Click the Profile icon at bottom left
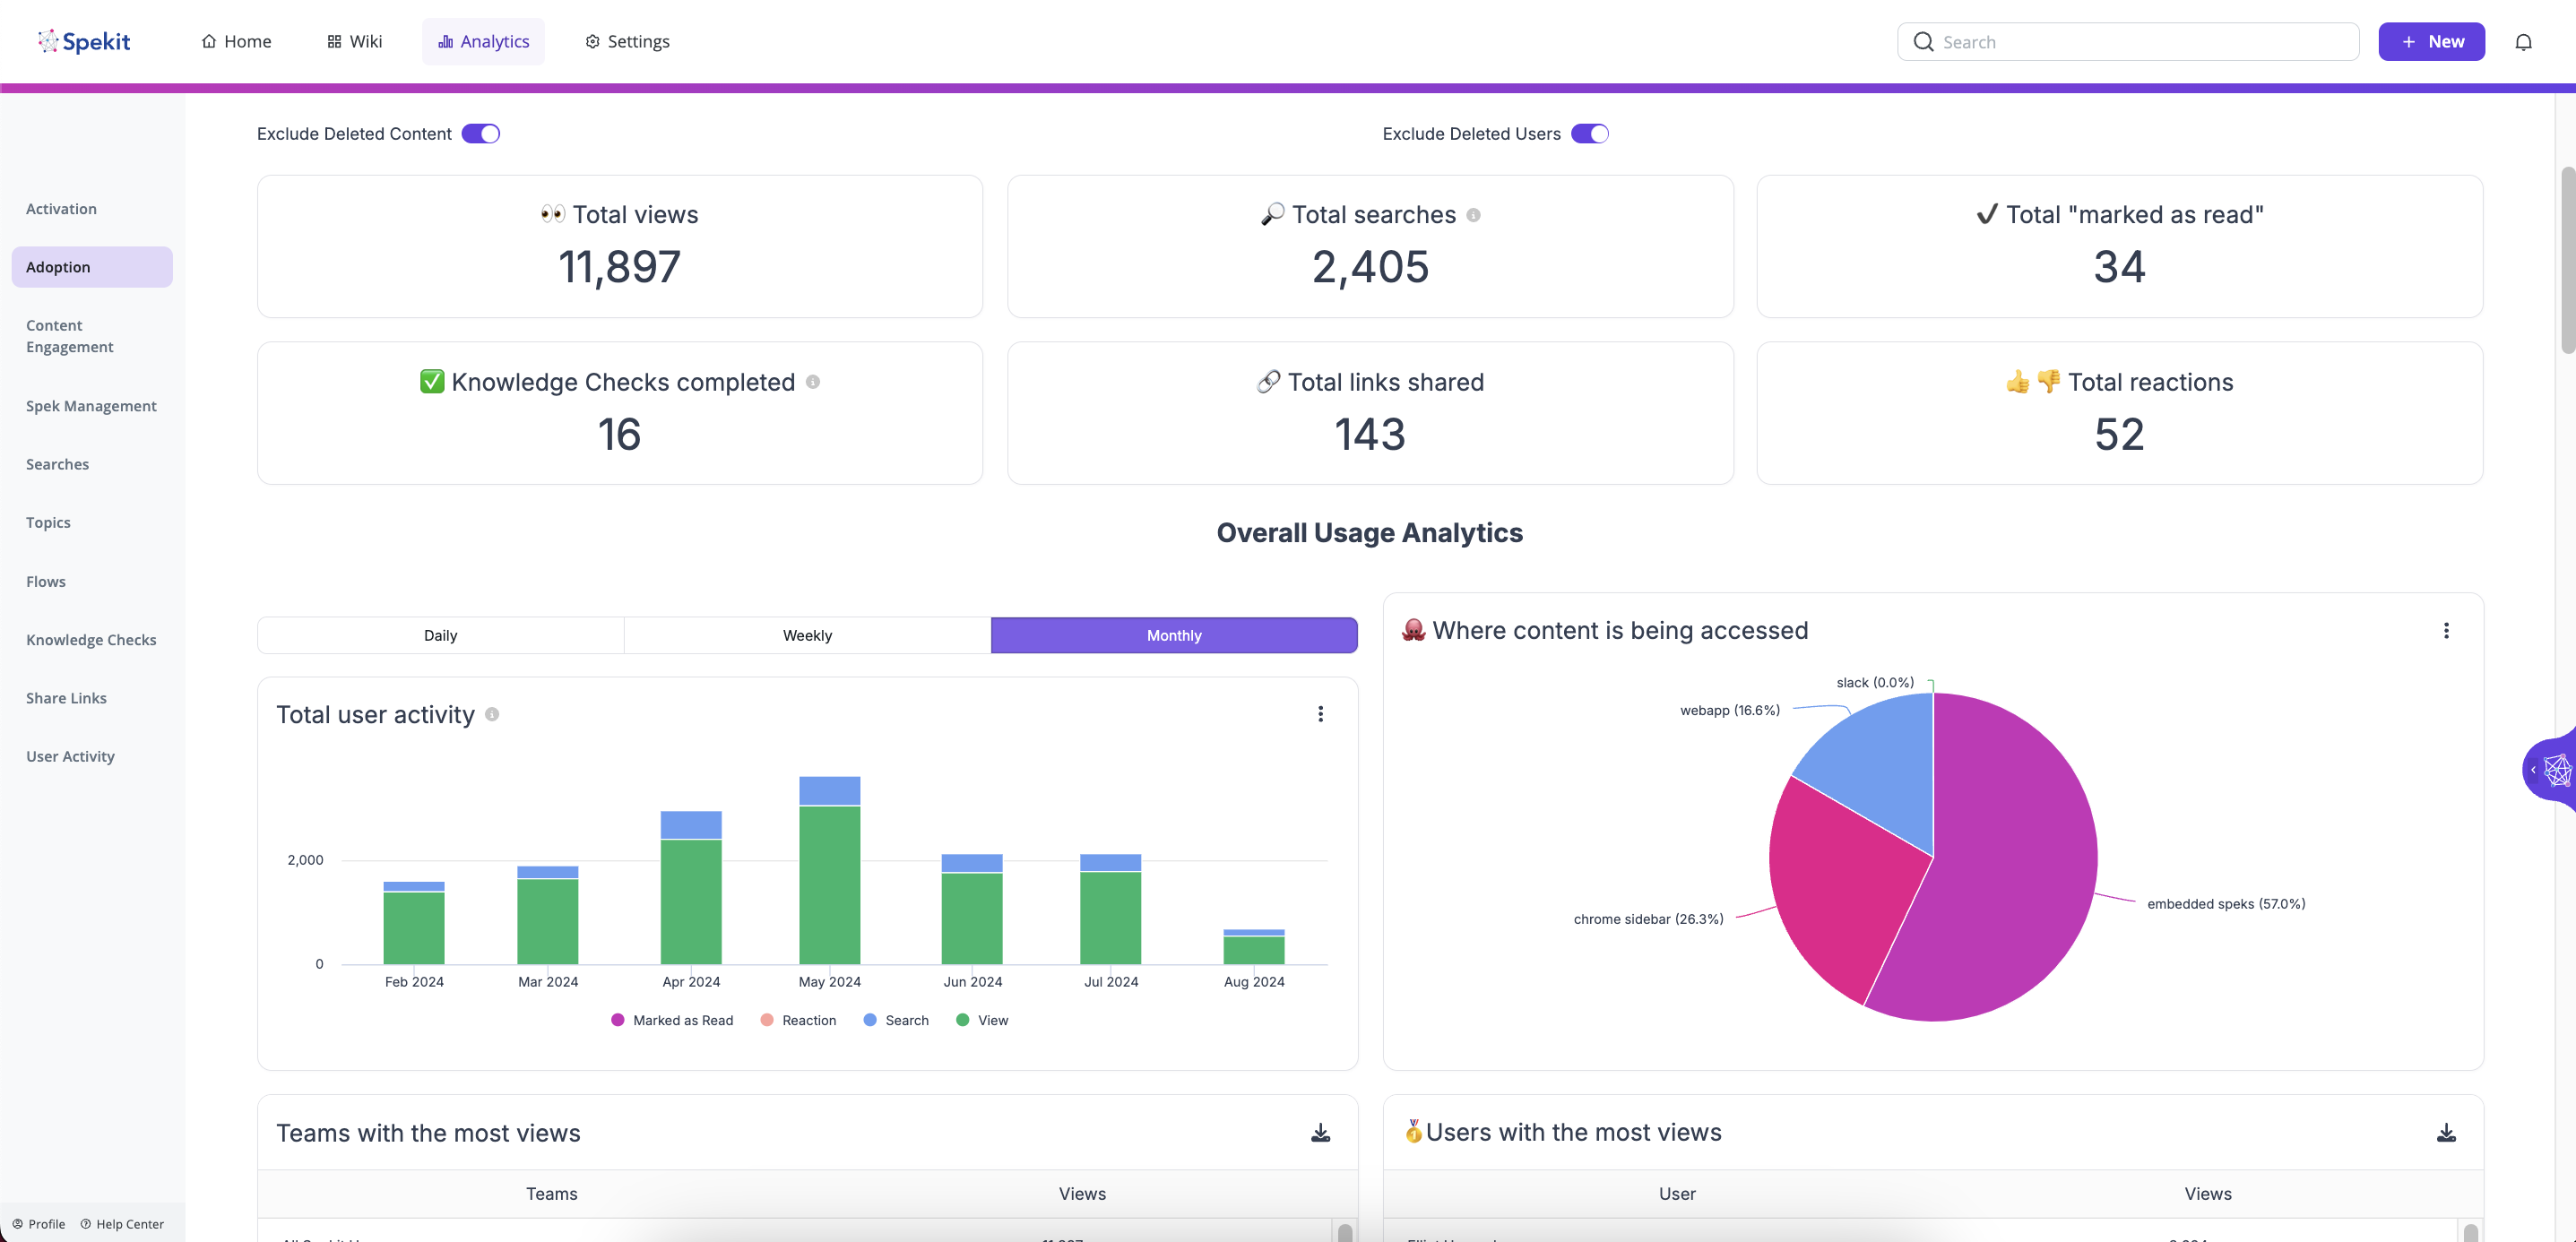 coord(17,1224)
